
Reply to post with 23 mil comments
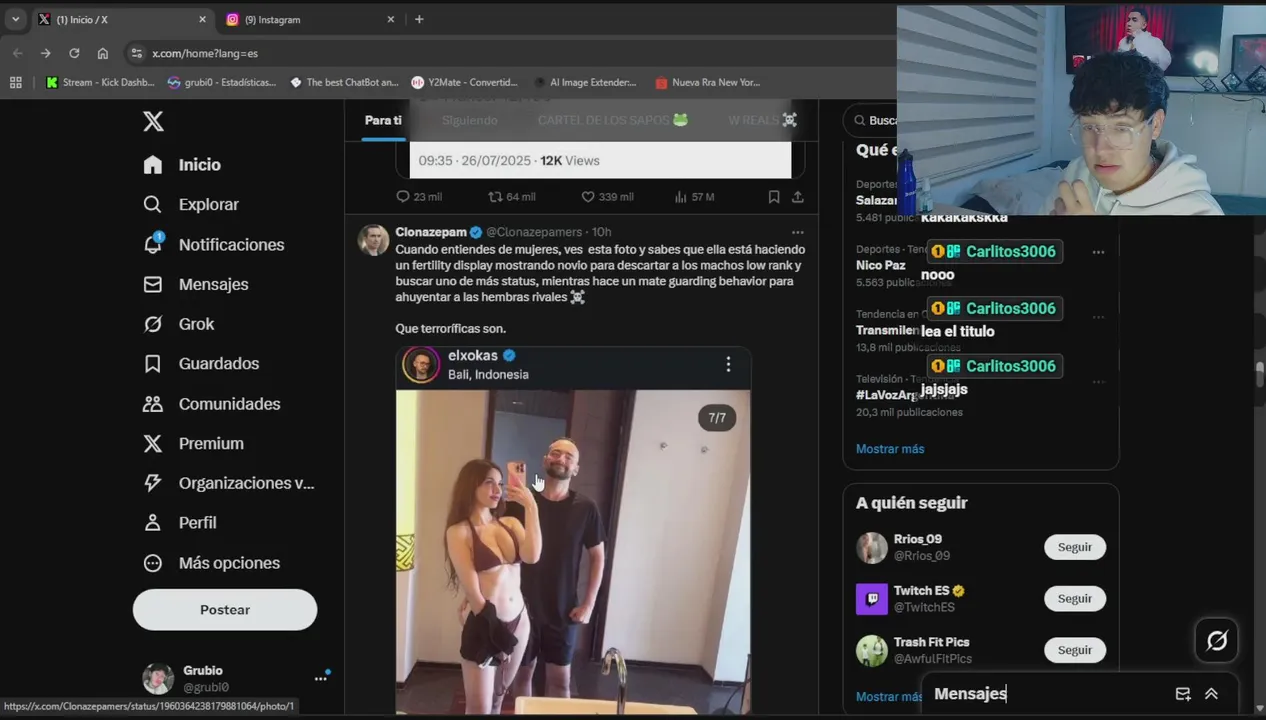pos(419,197)
